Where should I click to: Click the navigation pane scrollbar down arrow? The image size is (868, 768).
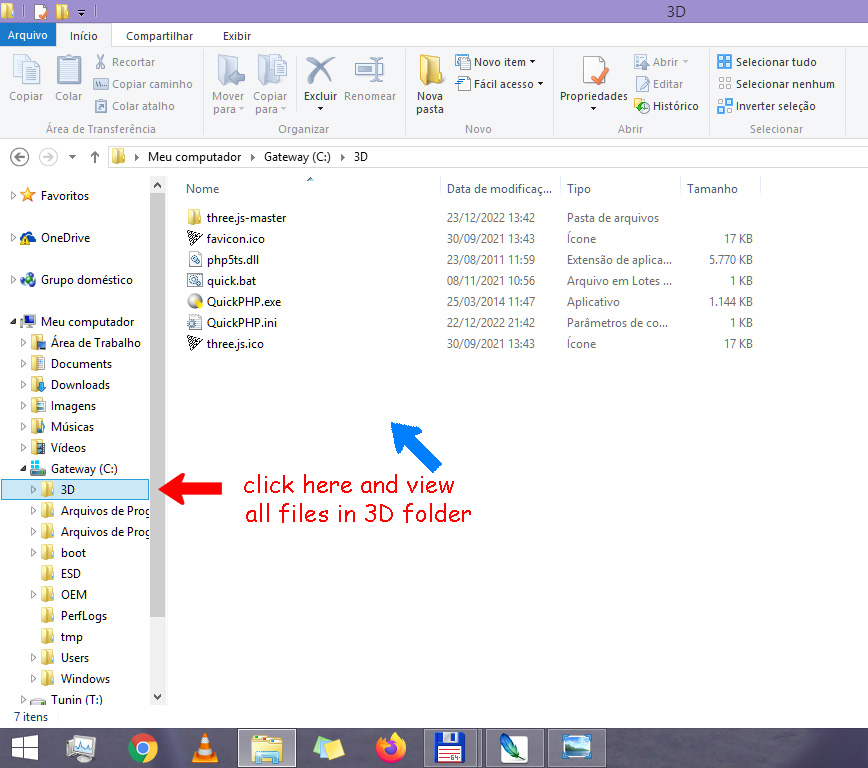157,696
